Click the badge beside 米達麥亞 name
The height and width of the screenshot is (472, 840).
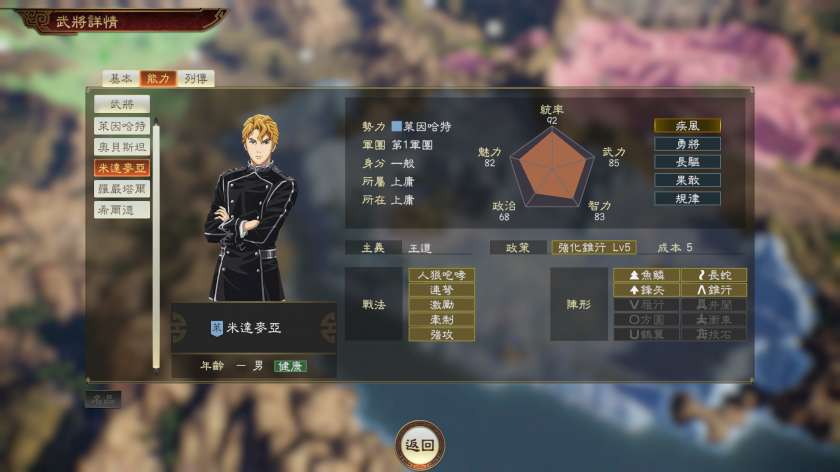coord(216,328)
